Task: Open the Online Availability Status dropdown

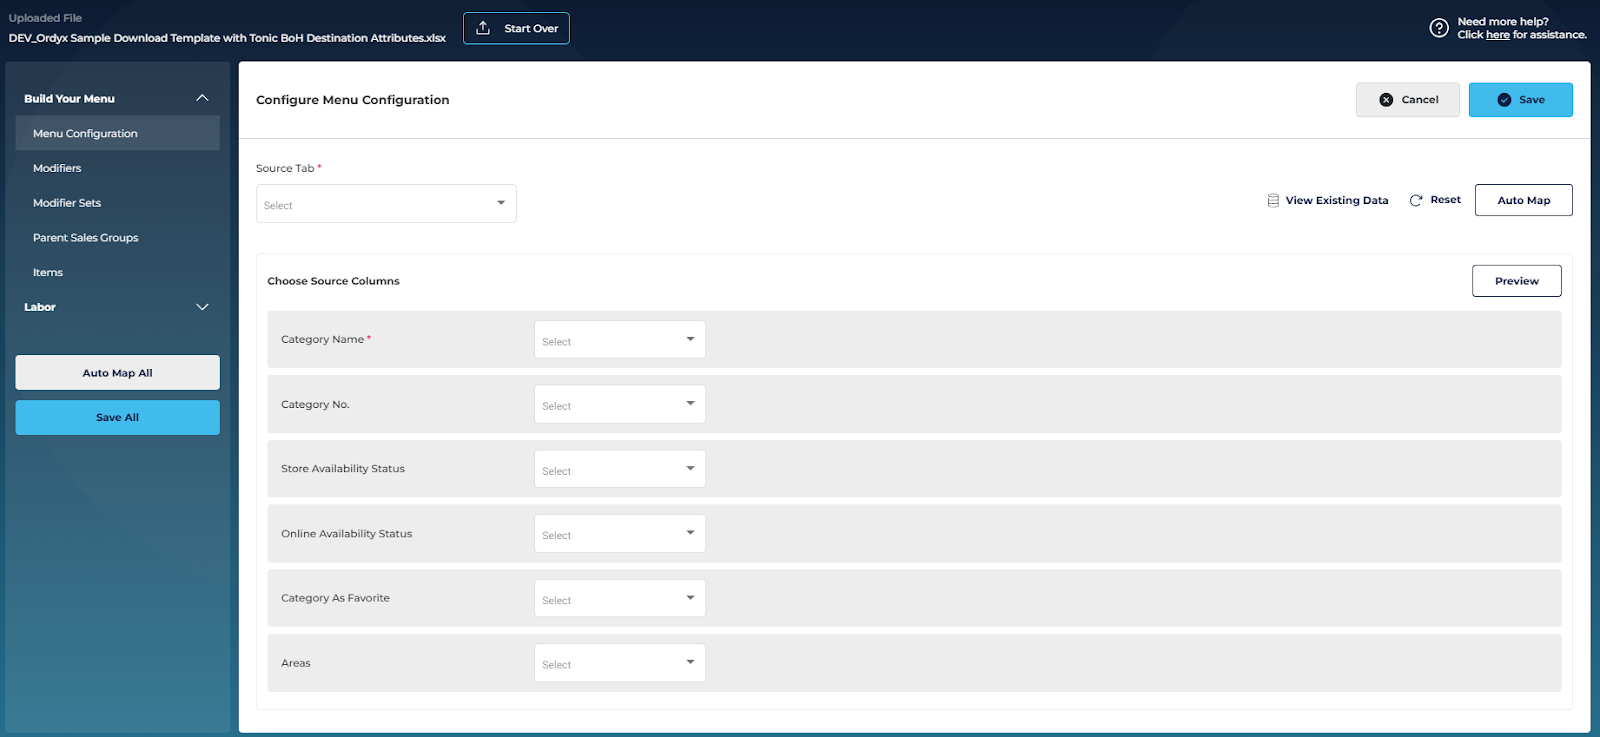Action: pos(620,534)
